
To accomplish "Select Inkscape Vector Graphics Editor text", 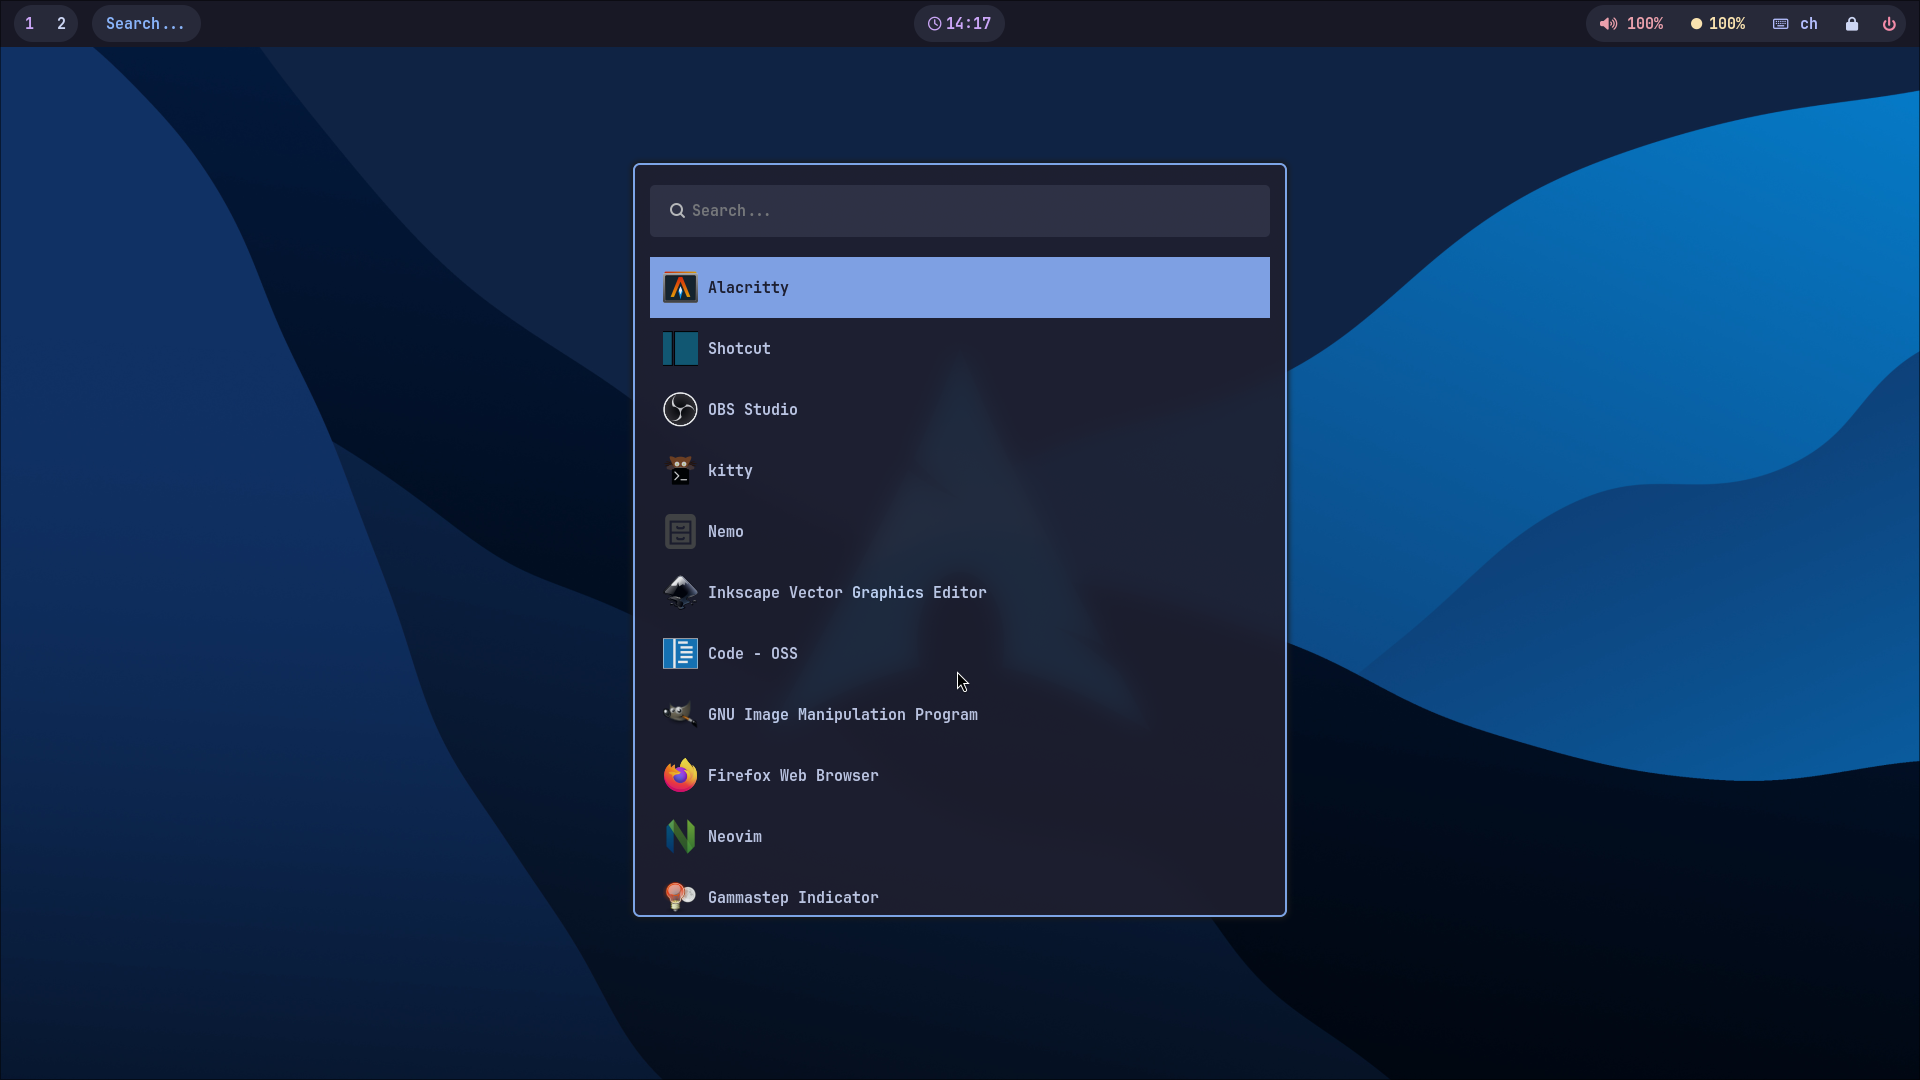I will (x=847, y=593).
